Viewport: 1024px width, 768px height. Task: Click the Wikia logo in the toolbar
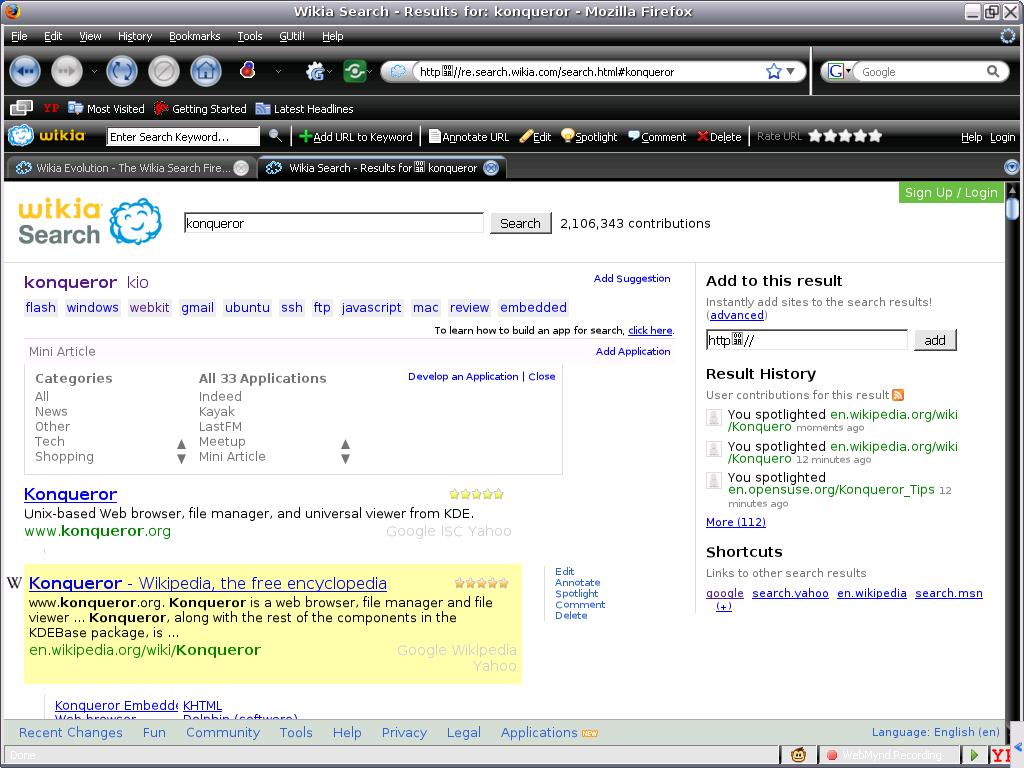tap(47, 136)
